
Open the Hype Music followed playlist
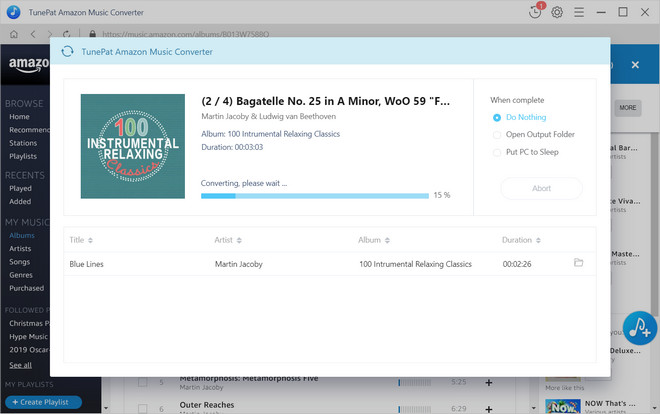[28, 337]
